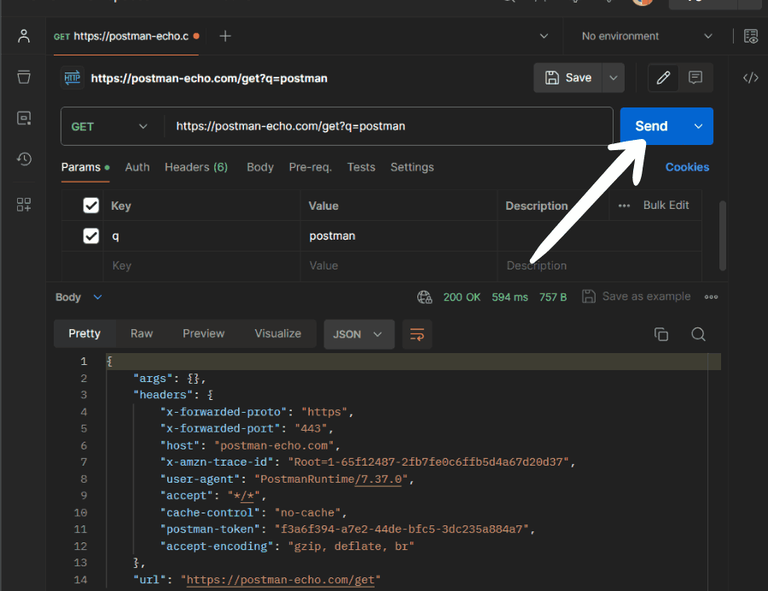Open the mock servers sidebar icon

tap(24, 118)
